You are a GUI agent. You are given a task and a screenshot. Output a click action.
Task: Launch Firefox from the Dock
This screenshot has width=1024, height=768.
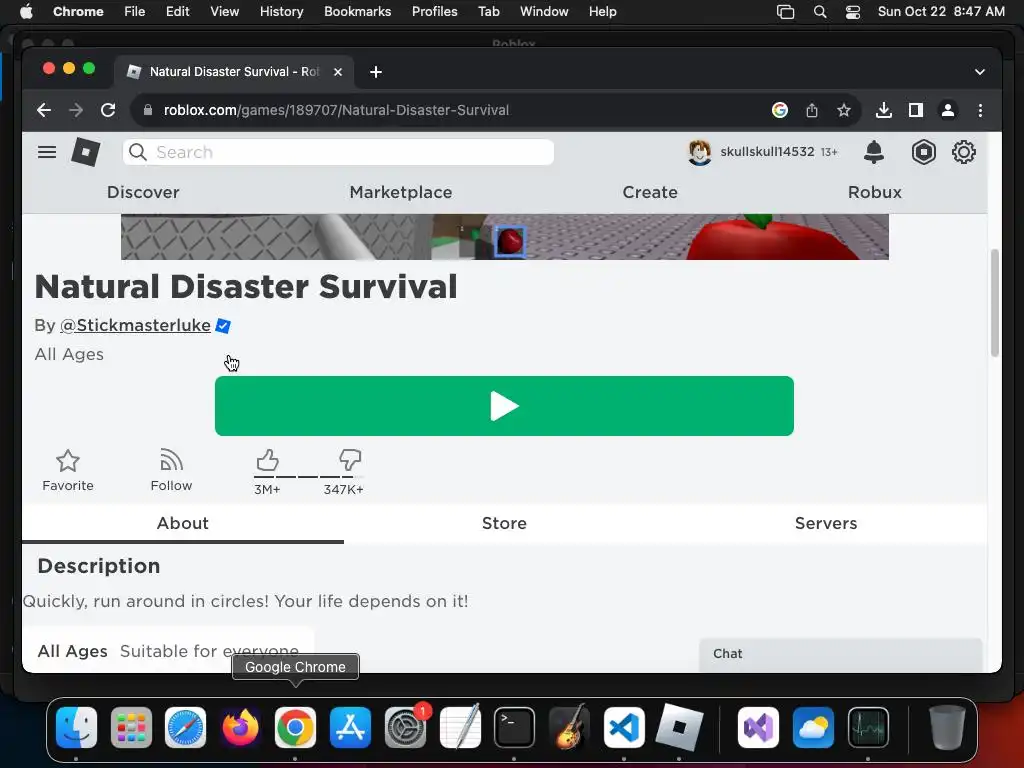[x=240, y=728]
